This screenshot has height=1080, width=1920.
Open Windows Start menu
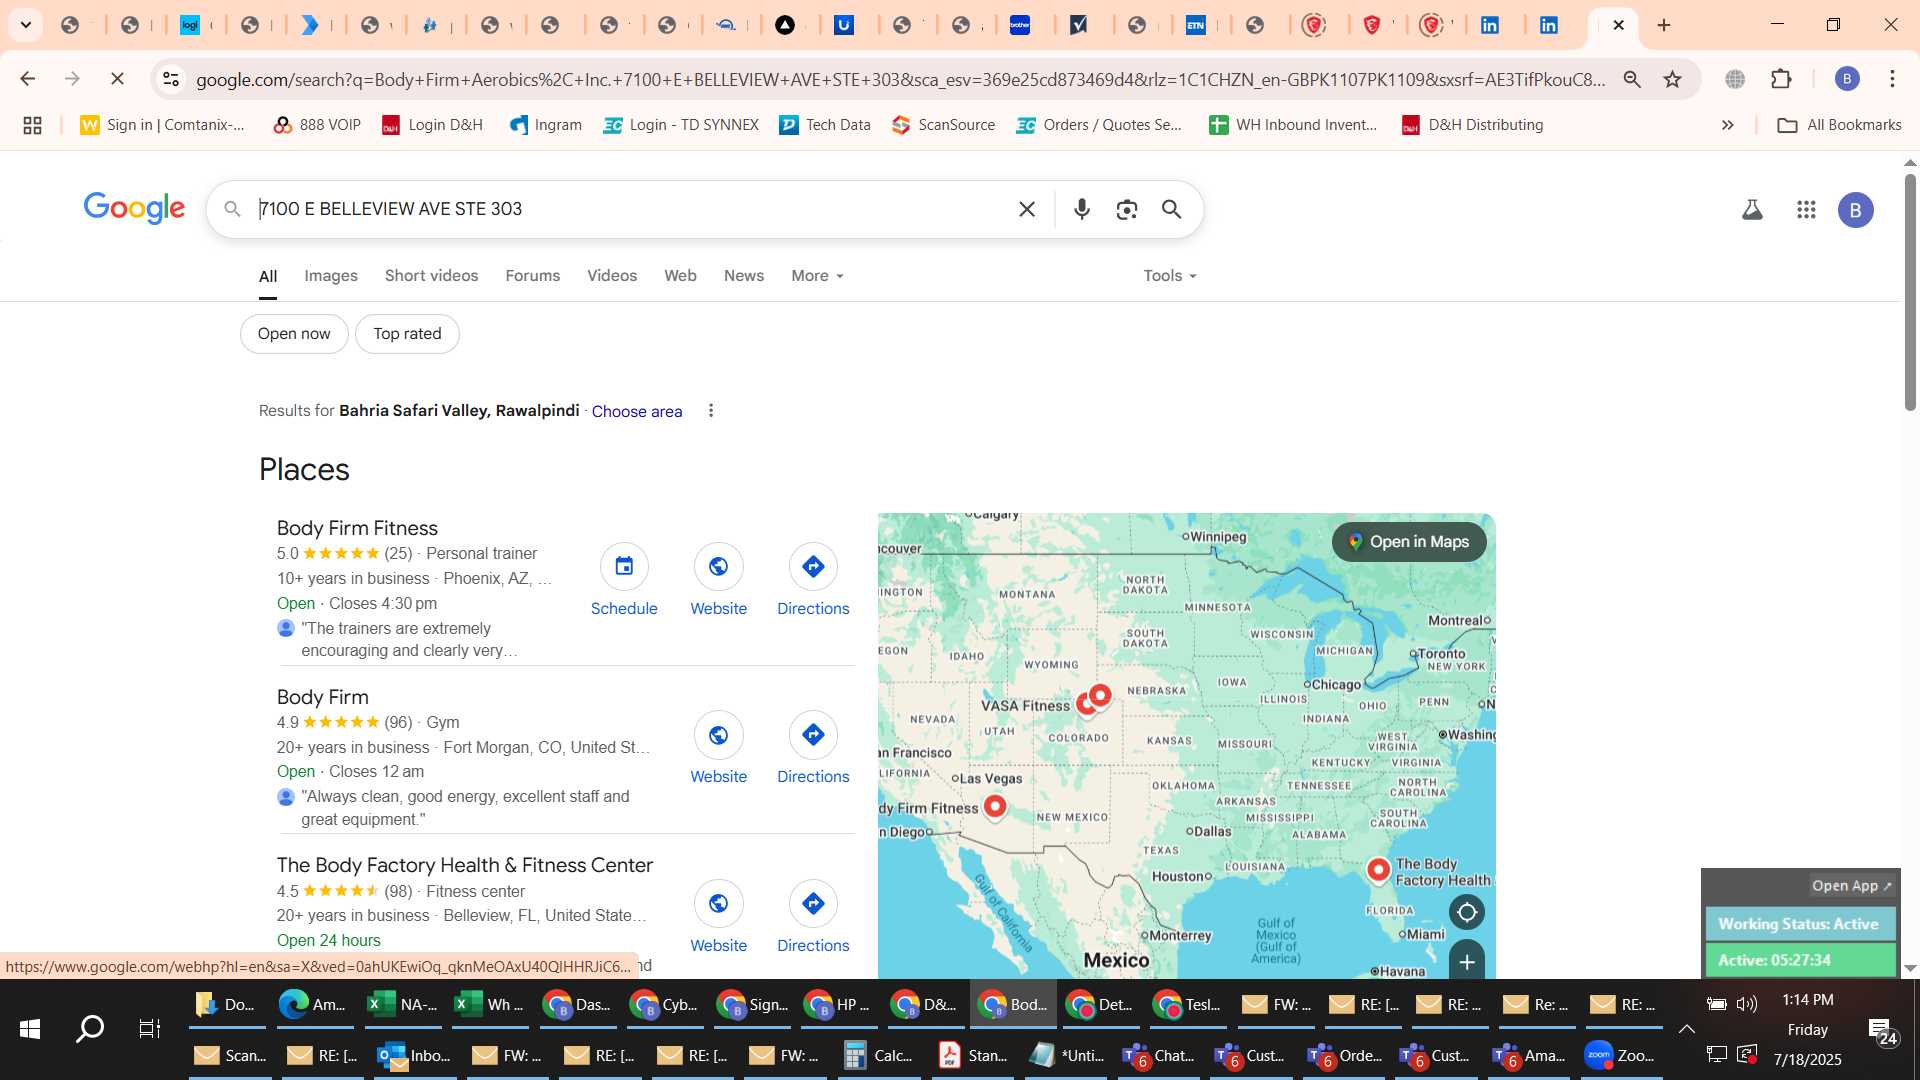(x=30, y=1029)
